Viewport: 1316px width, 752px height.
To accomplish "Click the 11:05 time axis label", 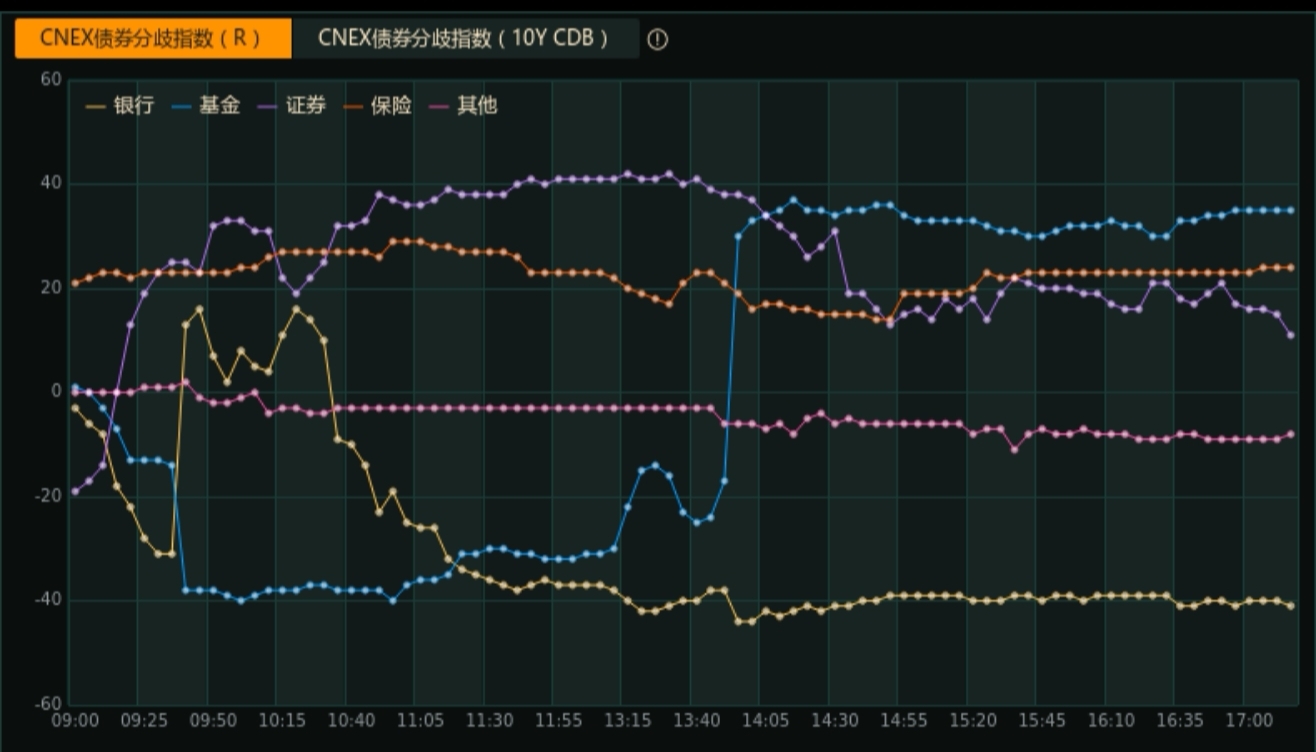I will 420,720.
